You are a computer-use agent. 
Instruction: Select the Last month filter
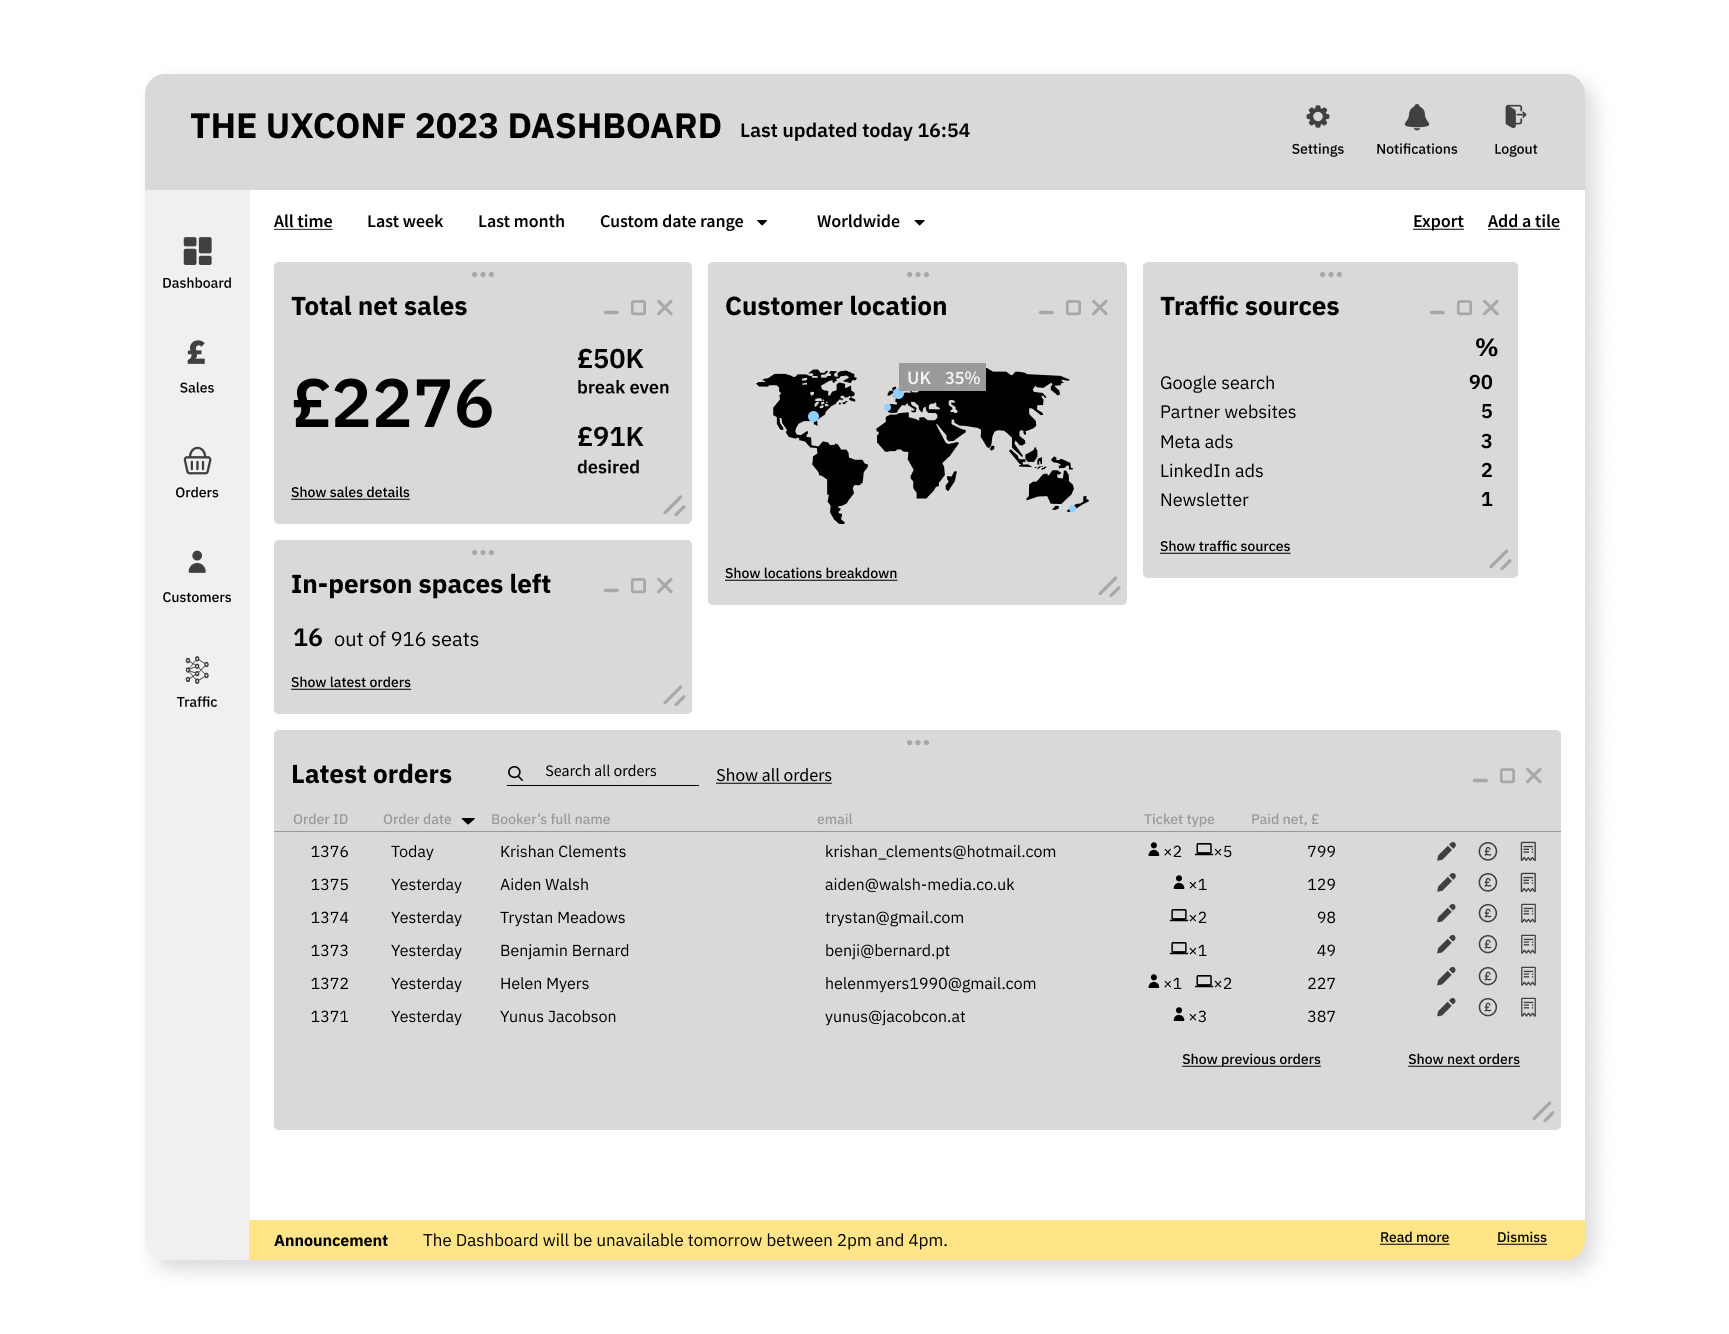pos(521,222)
